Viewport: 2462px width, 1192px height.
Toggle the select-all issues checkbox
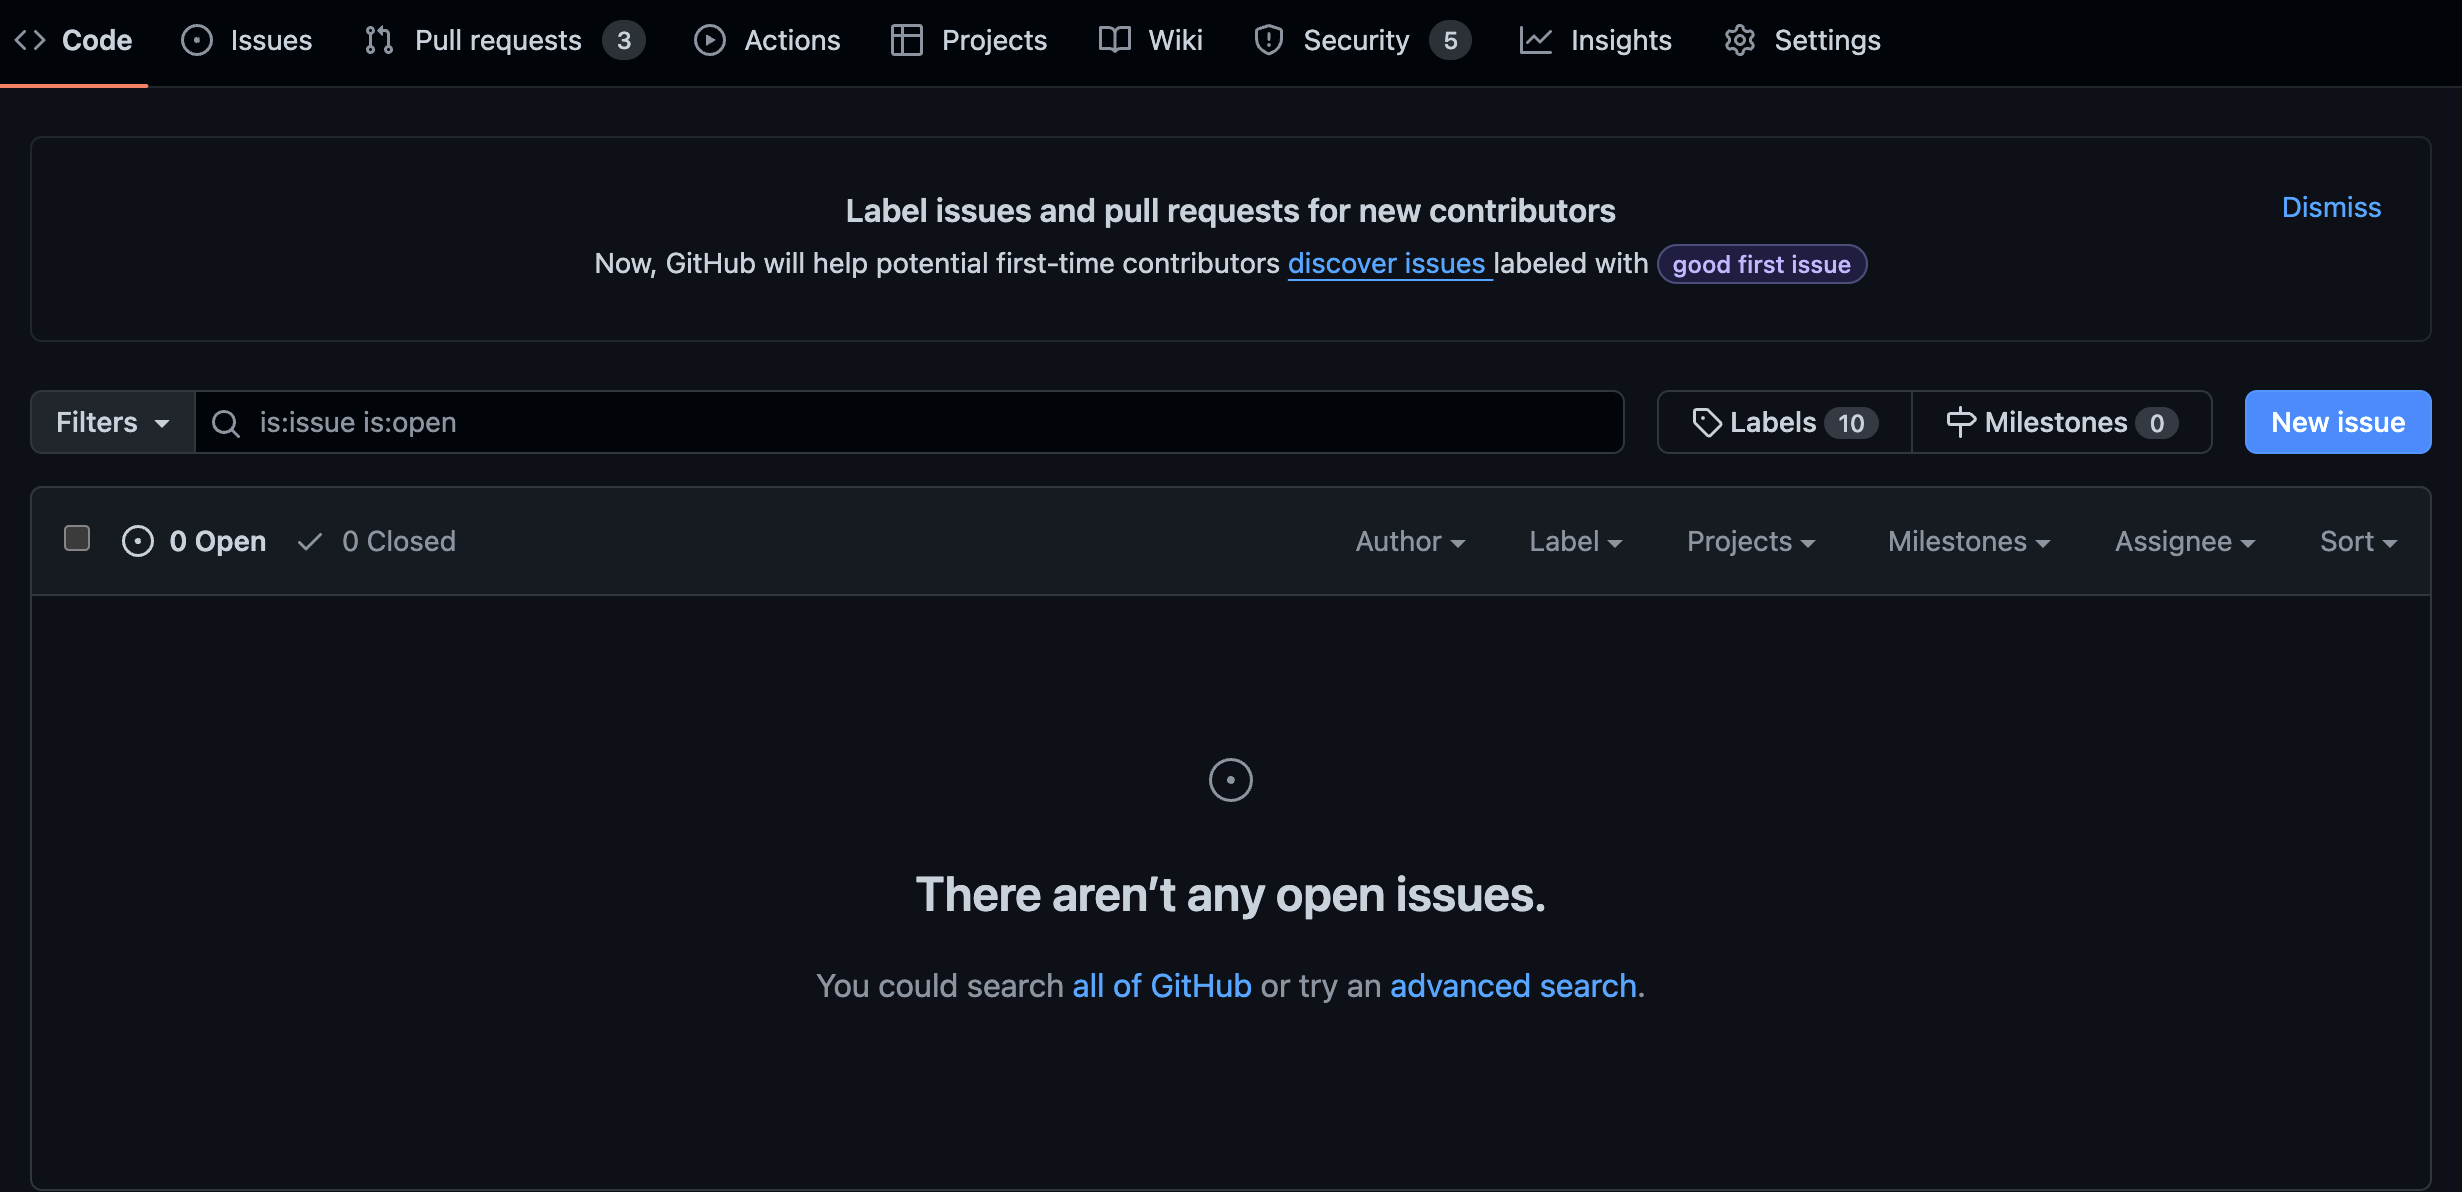pos(77,539)
